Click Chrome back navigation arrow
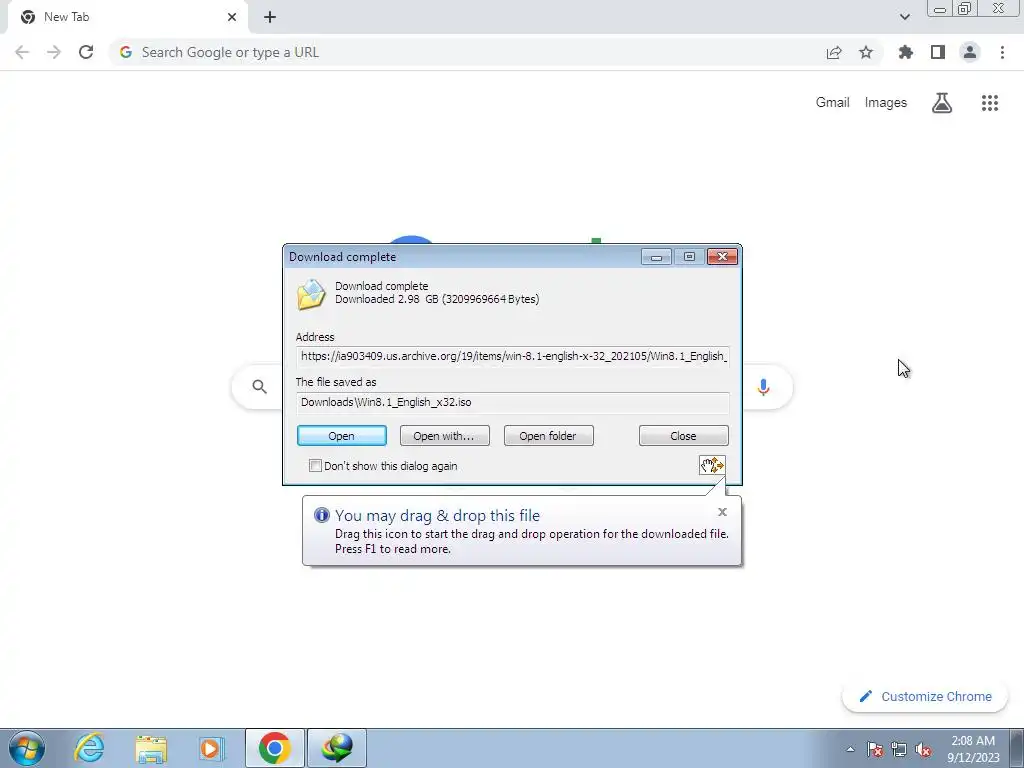The image size is (1024, 768). pos(22,52)
